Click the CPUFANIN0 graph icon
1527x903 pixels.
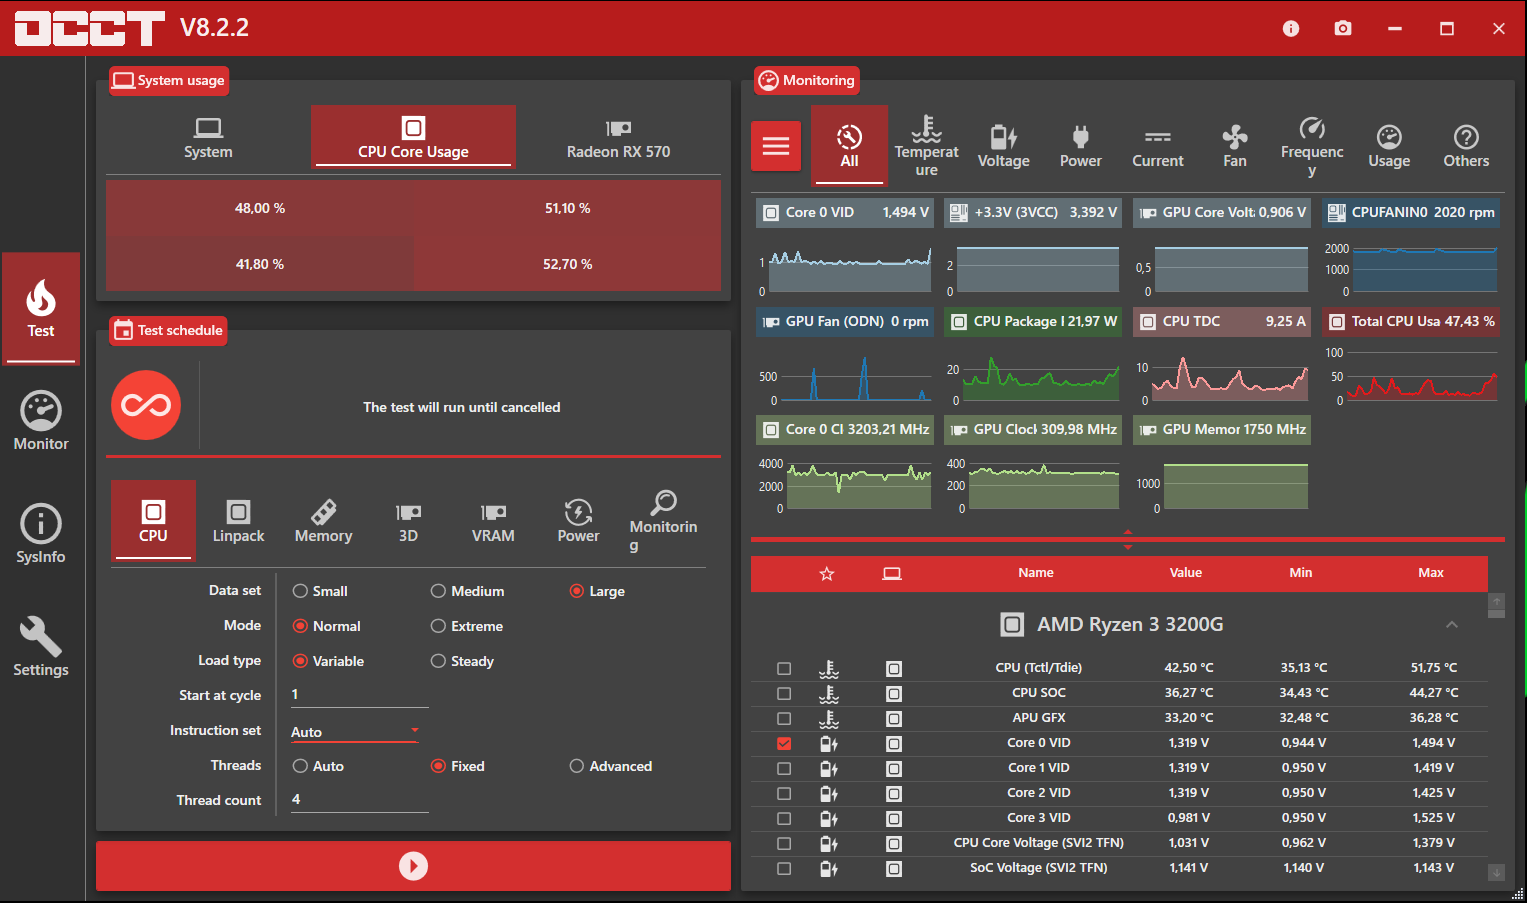coord(1337,212)
